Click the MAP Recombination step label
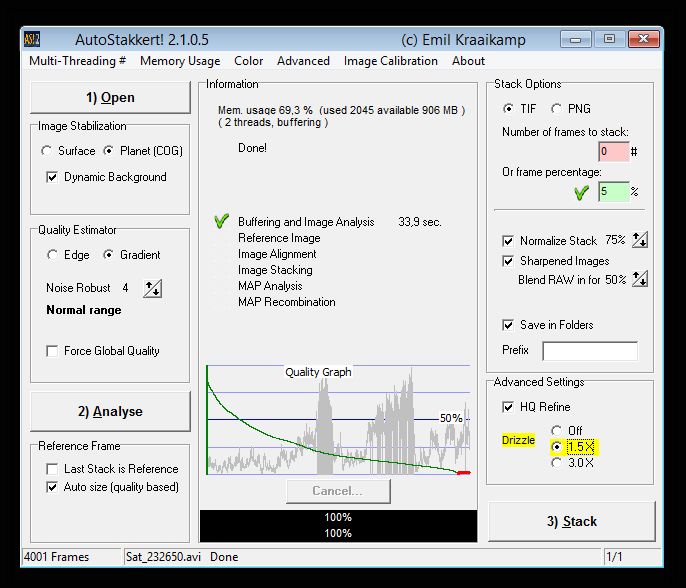Screen dimensions: 686x588 (287, 302)
